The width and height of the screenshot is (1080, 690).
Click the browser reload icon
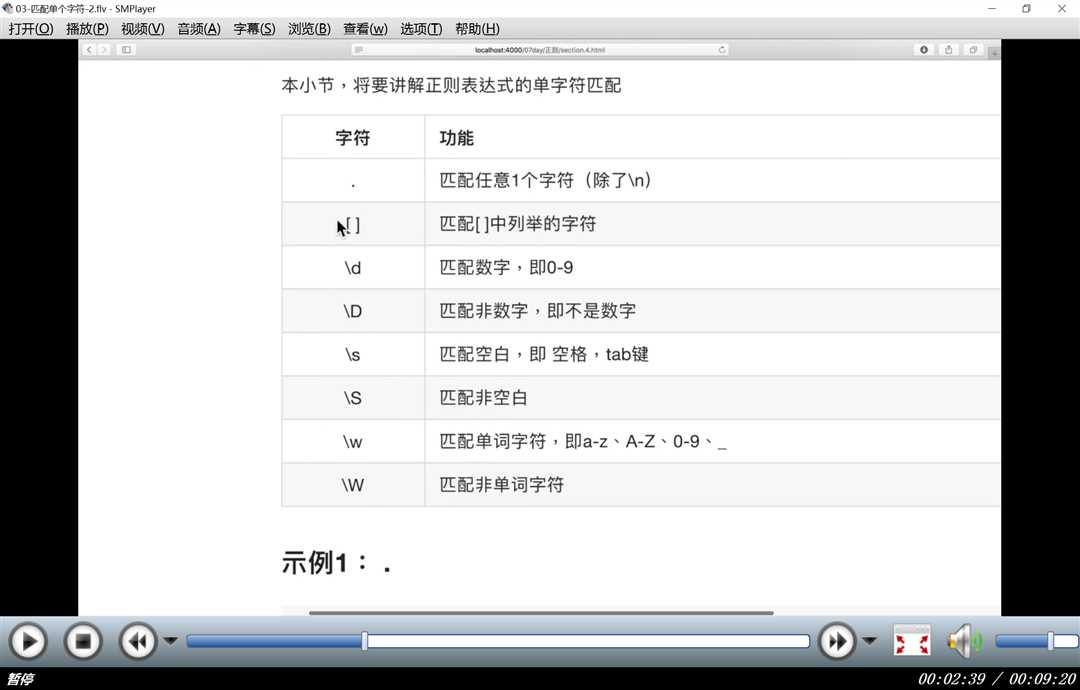pos(722,50)
